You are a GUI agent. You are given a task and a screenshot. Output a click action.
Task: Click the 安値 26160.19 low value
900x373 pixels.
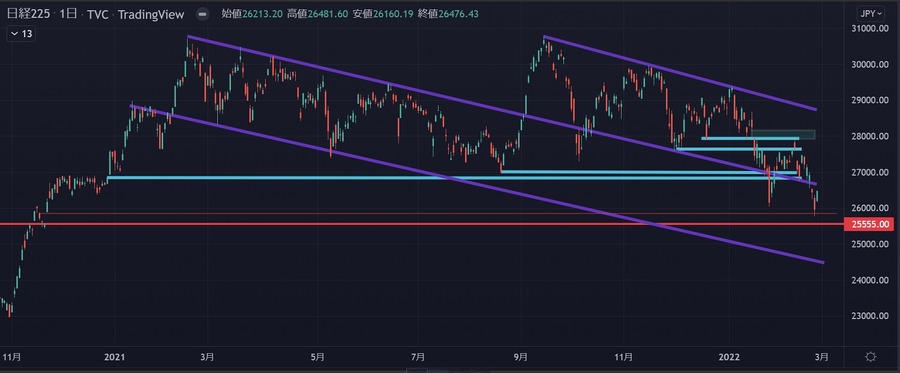coord(383,14)
